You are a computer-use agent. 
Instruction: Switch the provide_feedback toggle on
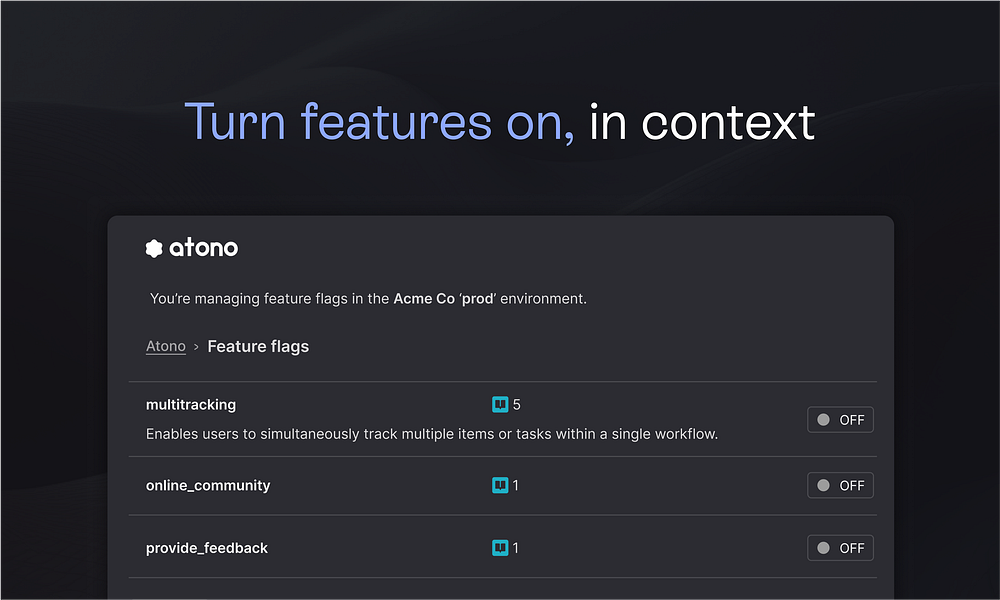(840, 548)
